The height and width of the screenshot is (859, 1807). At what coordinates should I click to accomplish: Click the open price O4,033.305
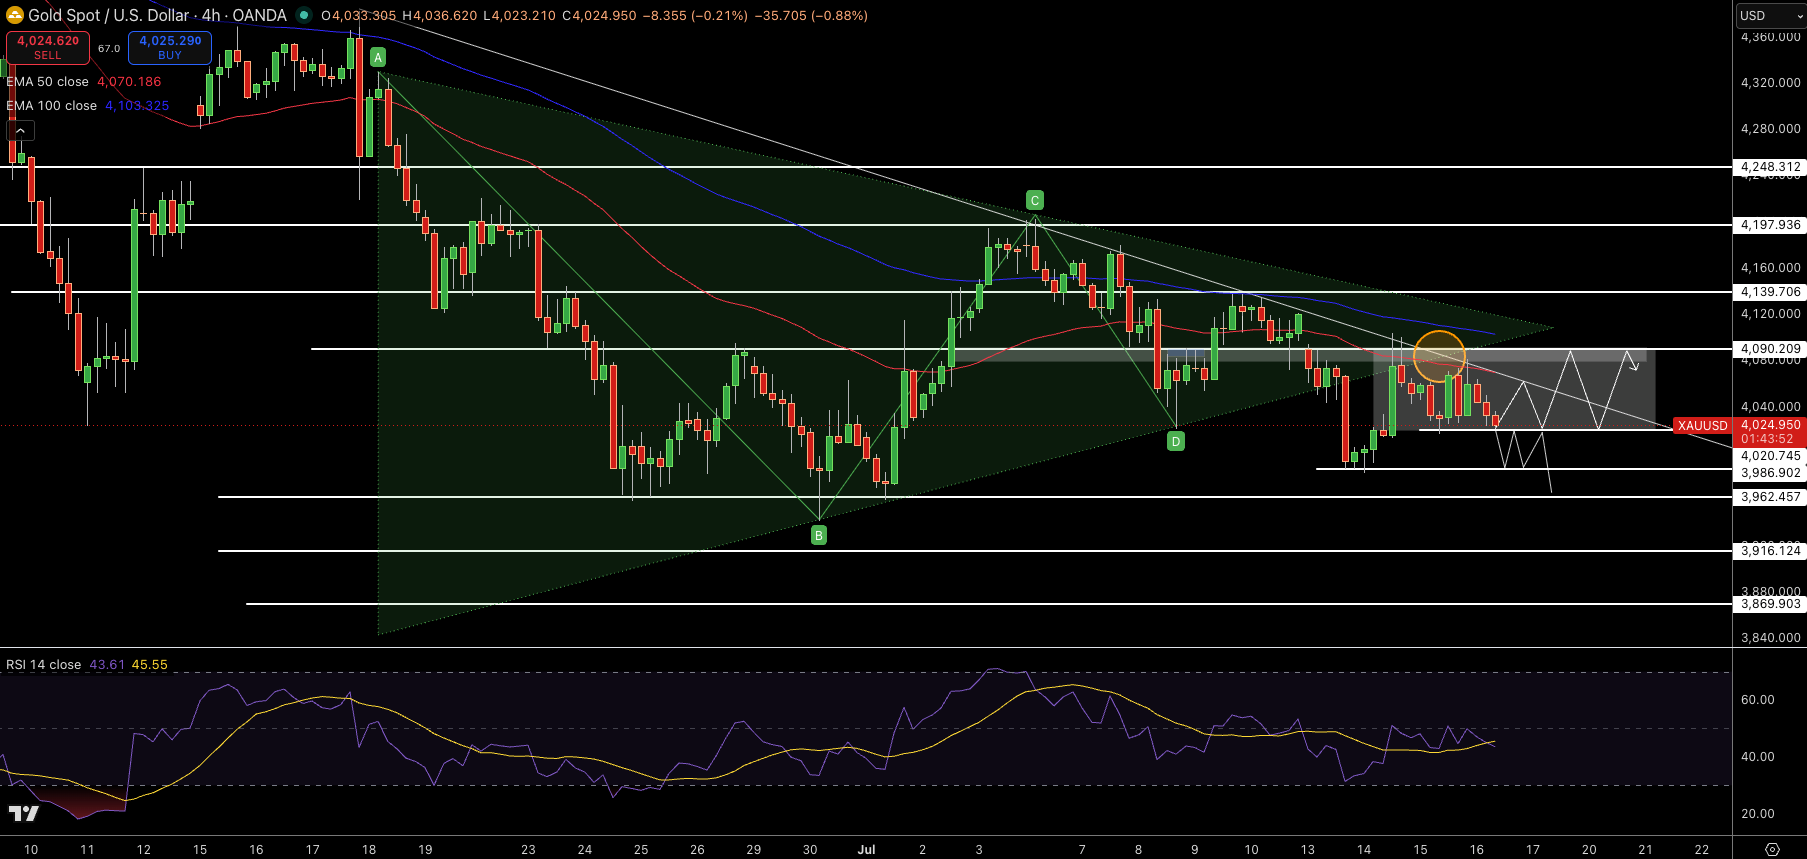click(x=358, y=16)
